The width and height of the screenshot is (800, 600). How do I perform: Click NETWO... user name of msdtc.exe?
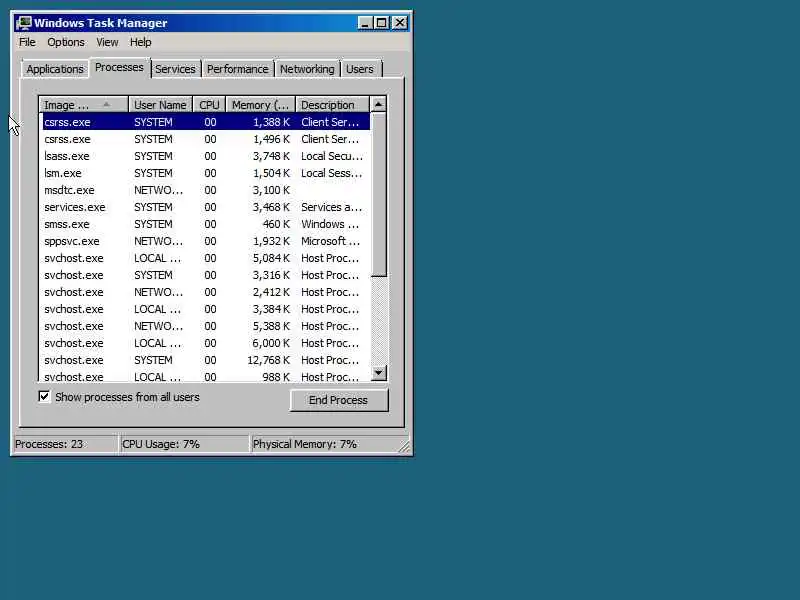pyautogui.click(x=158, y=190)
